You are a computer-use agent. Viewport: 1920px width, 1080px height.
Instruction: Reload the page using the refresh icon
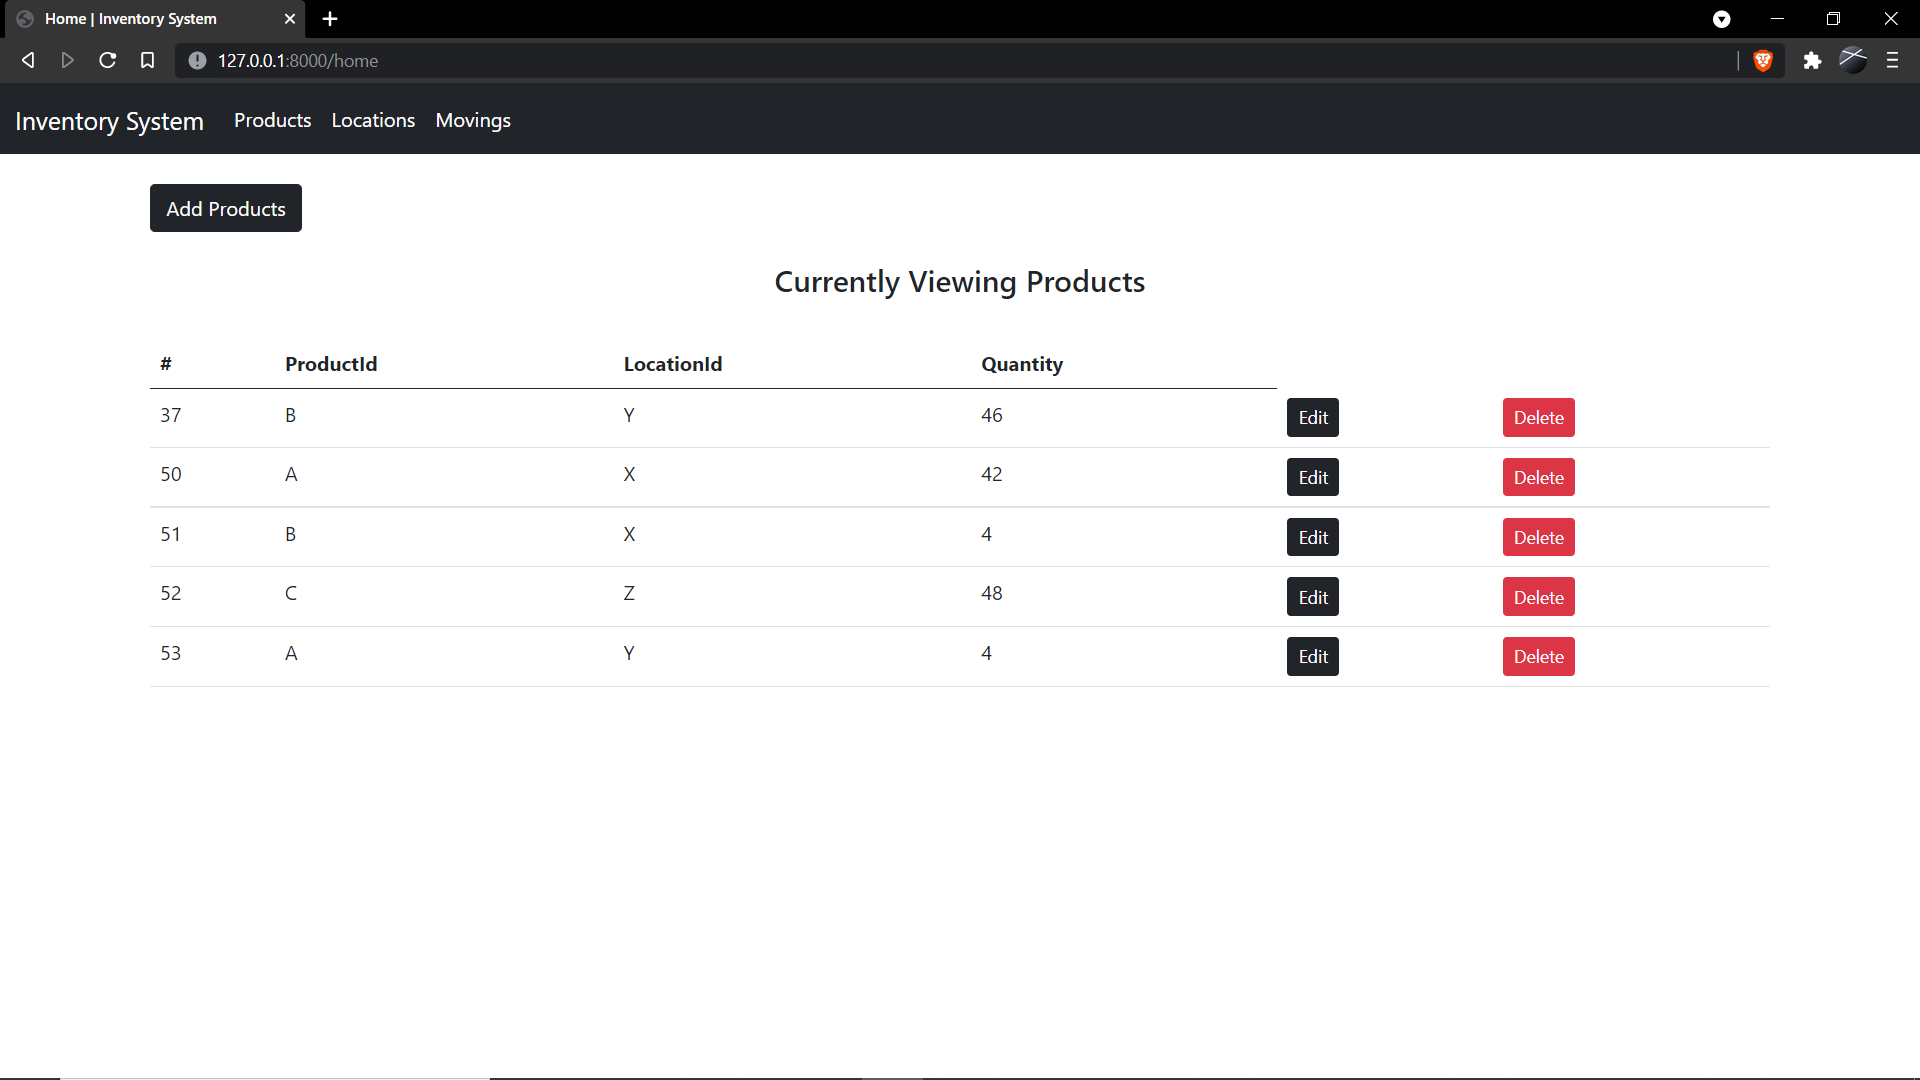click(107, 60)
